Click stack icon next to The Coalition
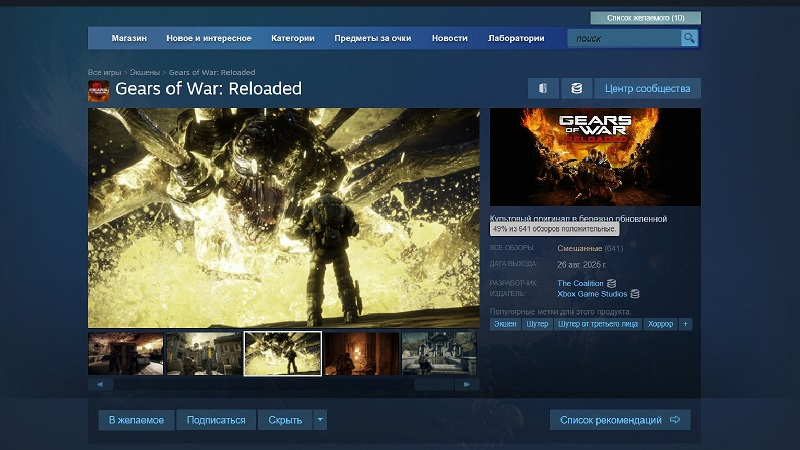Screen dimensions: 800x450 click(611, 283)
